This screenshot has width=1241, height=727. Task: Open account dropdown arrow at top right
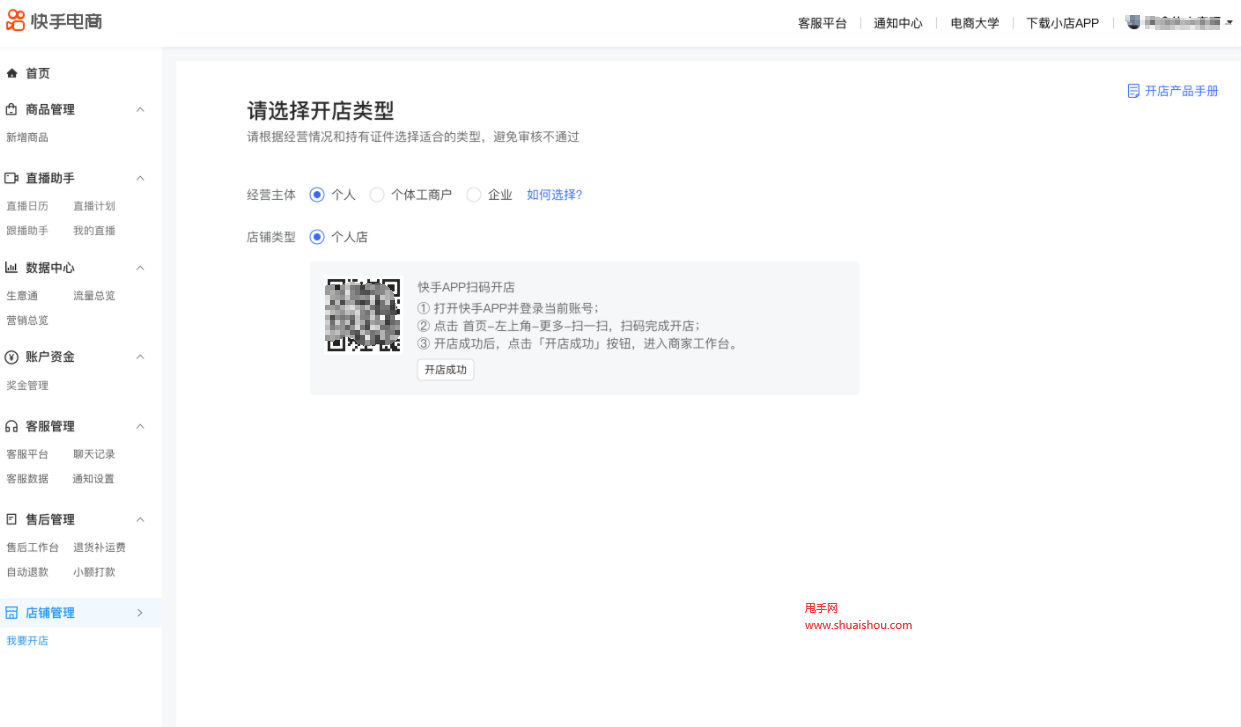pyautogui.click(x=1229, y=22)
